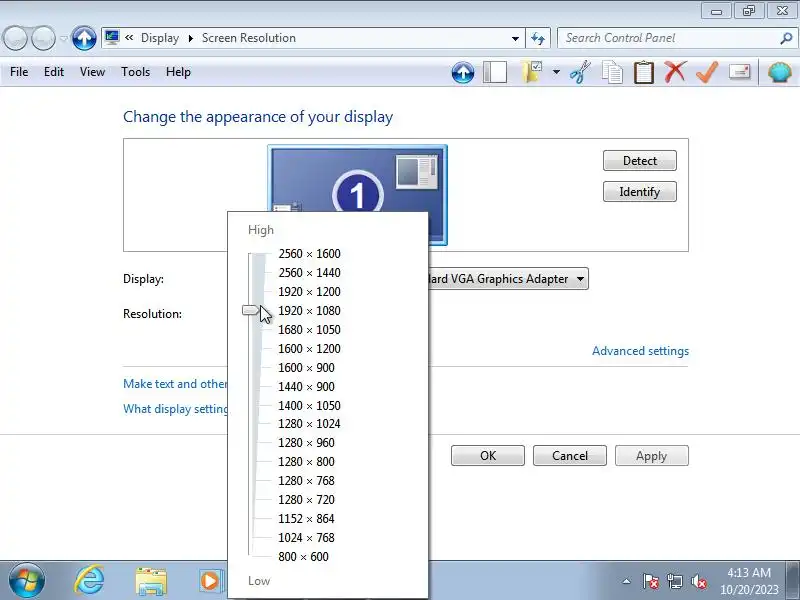800x600 pixels.
Task: Click the folder options toolbar icon
Action: pyautogui.click(x=531, y=72)
